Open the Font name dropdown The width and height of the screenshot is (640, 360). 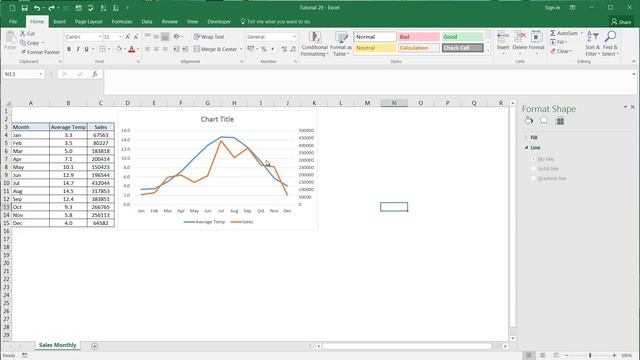coord(100,37)
